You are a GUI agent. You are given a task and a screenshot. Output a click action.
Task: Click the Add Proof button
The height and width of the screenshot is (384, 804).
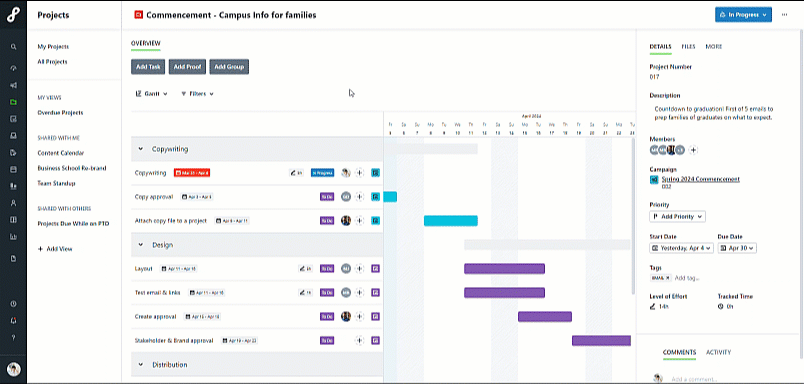[187, 67]
